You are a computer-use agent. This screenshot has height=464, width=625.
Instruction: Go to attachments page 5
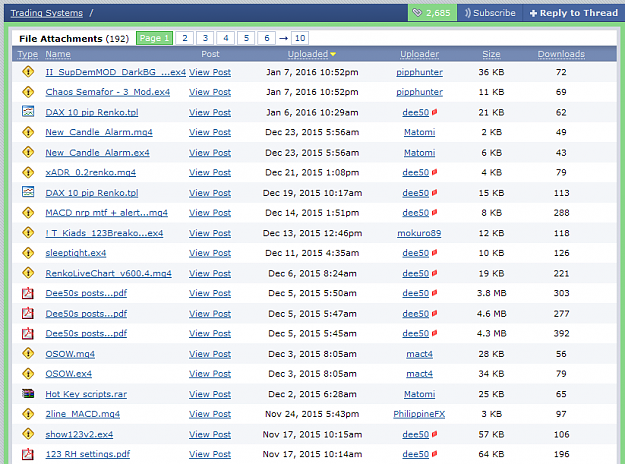click(x=246, y=38)
